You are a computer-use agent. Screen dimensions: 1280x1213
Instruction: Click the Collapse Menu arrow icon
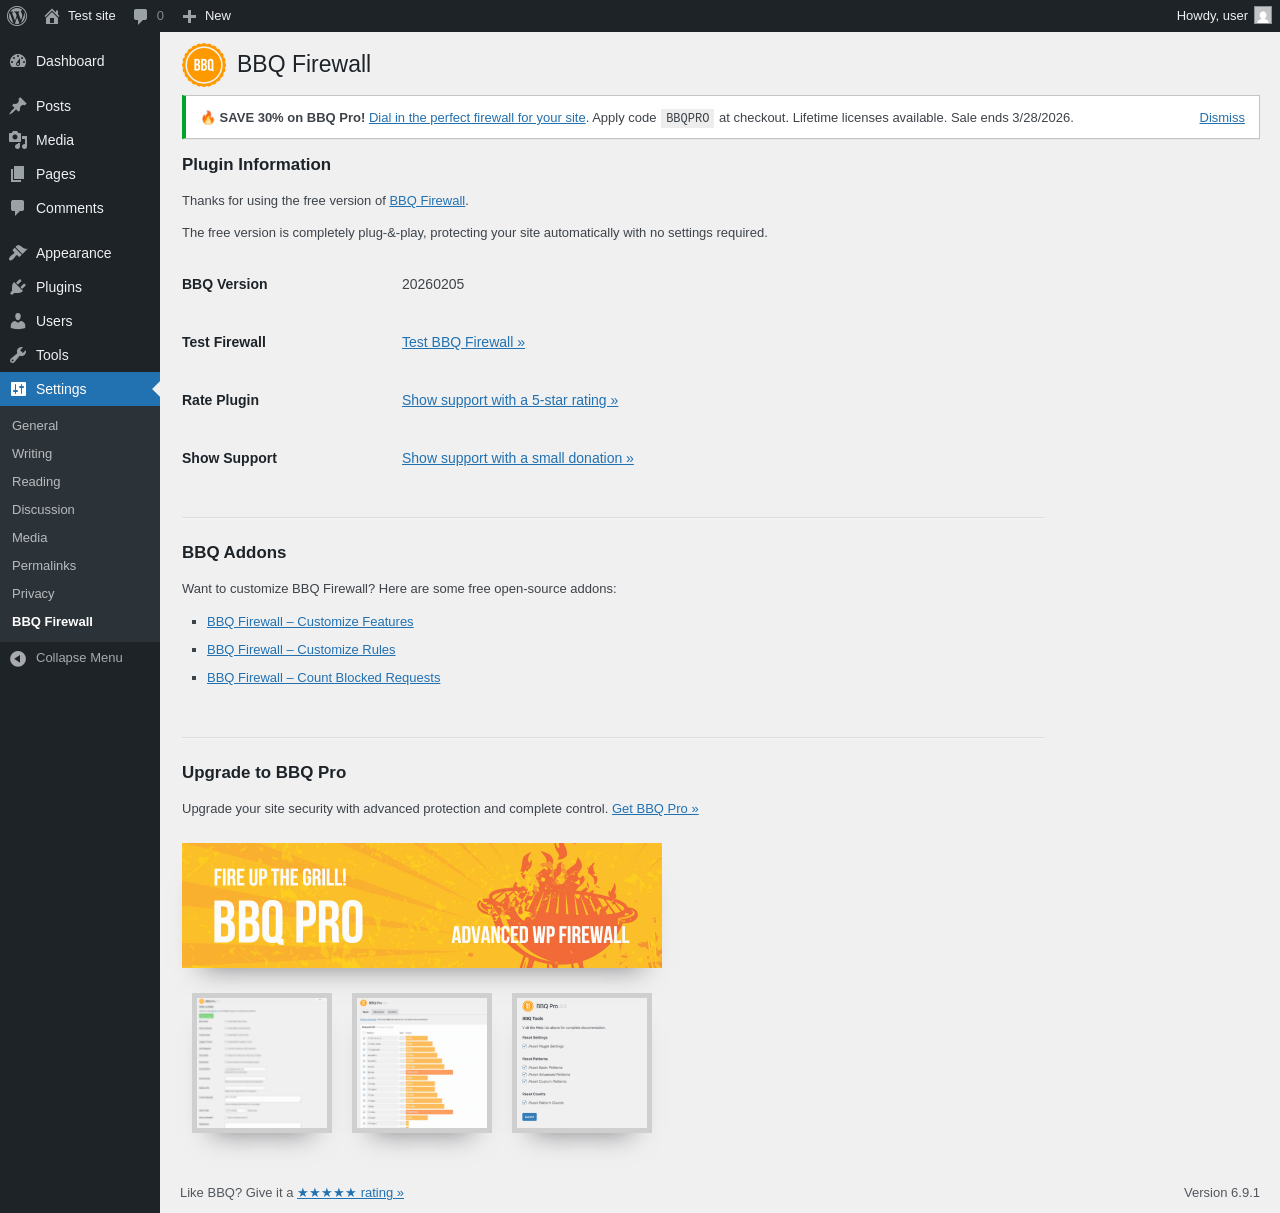[x=18, y=658]
